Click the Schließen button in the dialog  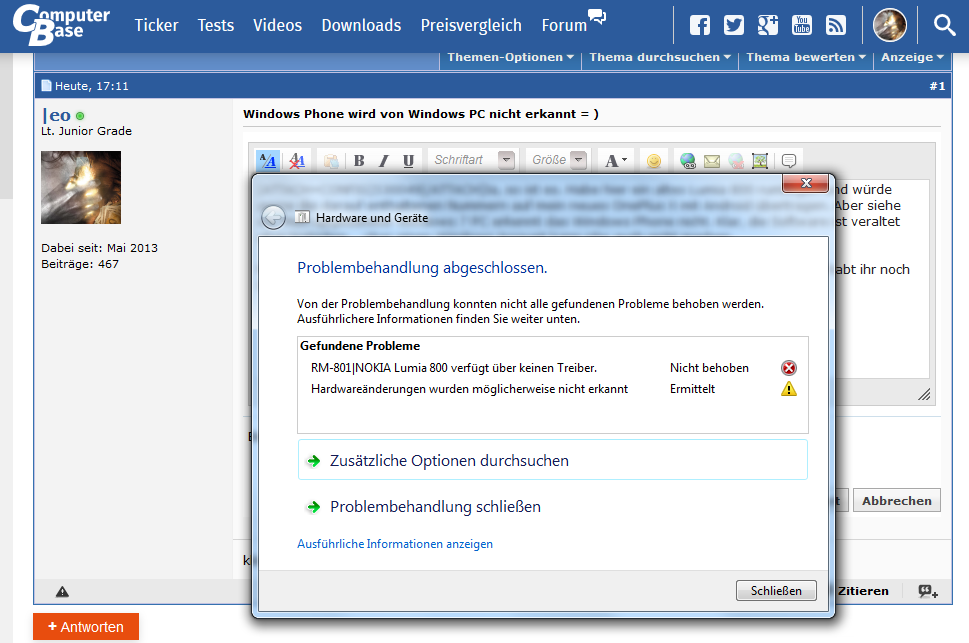tap(776, 590)
